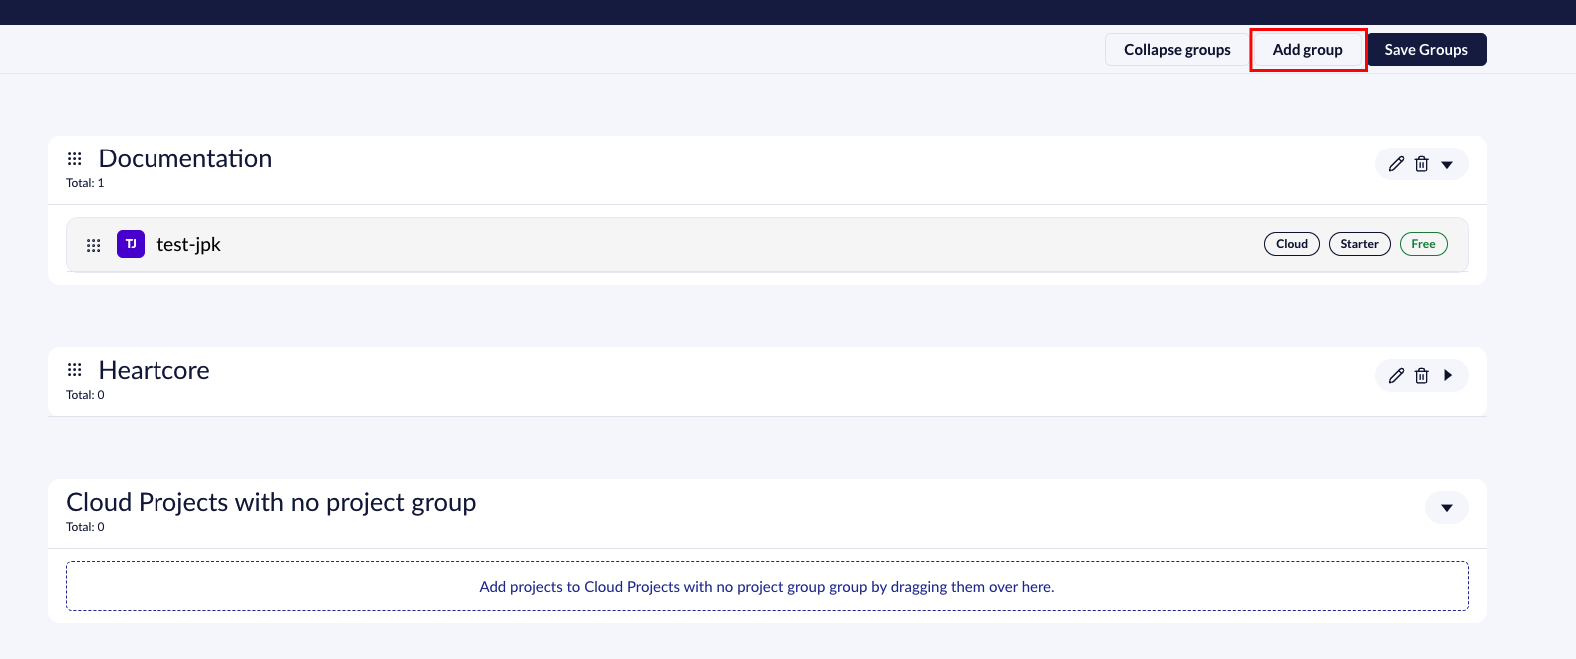Image resolution: width=1576 pixels, height=659 pixels.
Task: Click the 'Total: 1' count under Documentation
Action: [x=85, y=183]
